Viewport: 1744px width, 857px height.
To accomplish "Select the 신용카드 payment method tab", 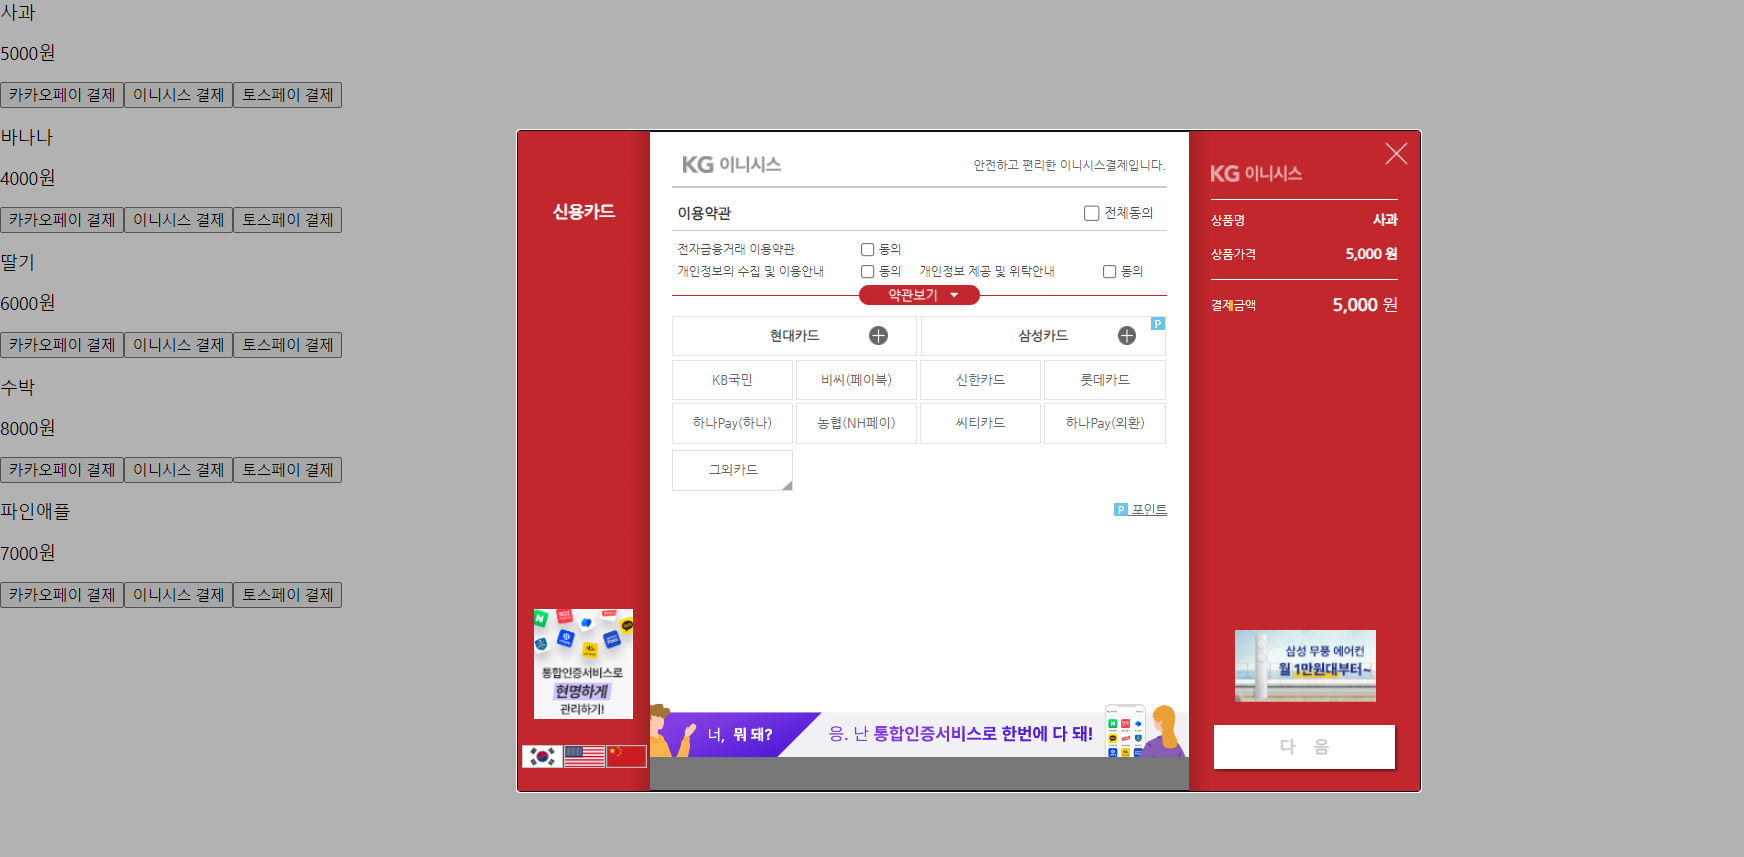I will (584, 212).
